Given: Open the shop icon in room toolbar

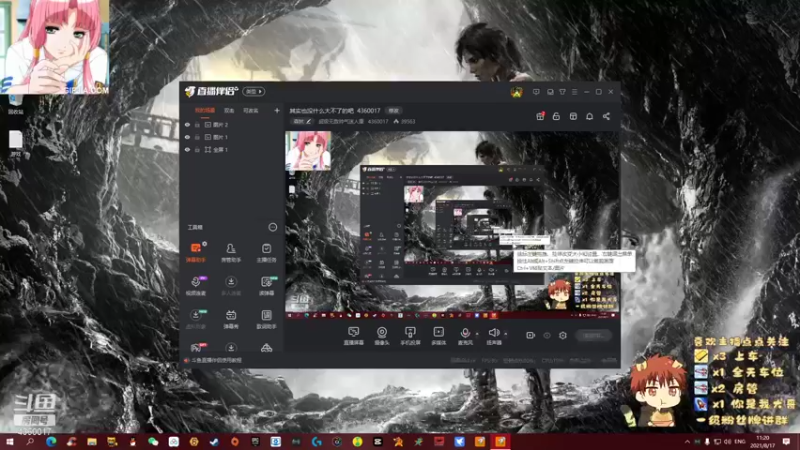Looking at the screenshot, I should [573, 116].
